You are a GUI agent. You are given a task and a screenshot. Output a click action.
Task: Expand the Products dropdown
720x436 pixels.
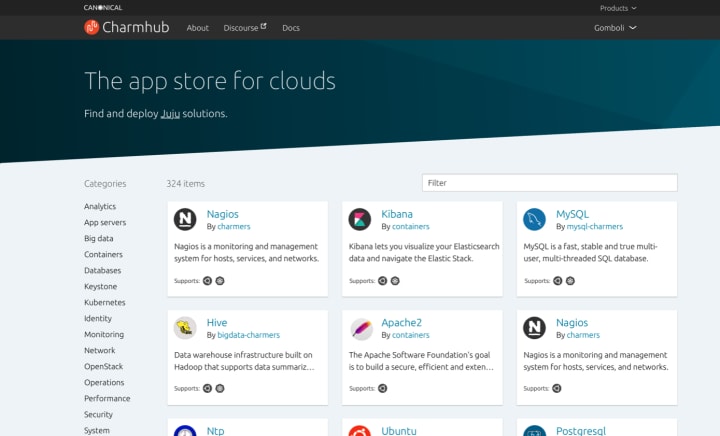618,8
